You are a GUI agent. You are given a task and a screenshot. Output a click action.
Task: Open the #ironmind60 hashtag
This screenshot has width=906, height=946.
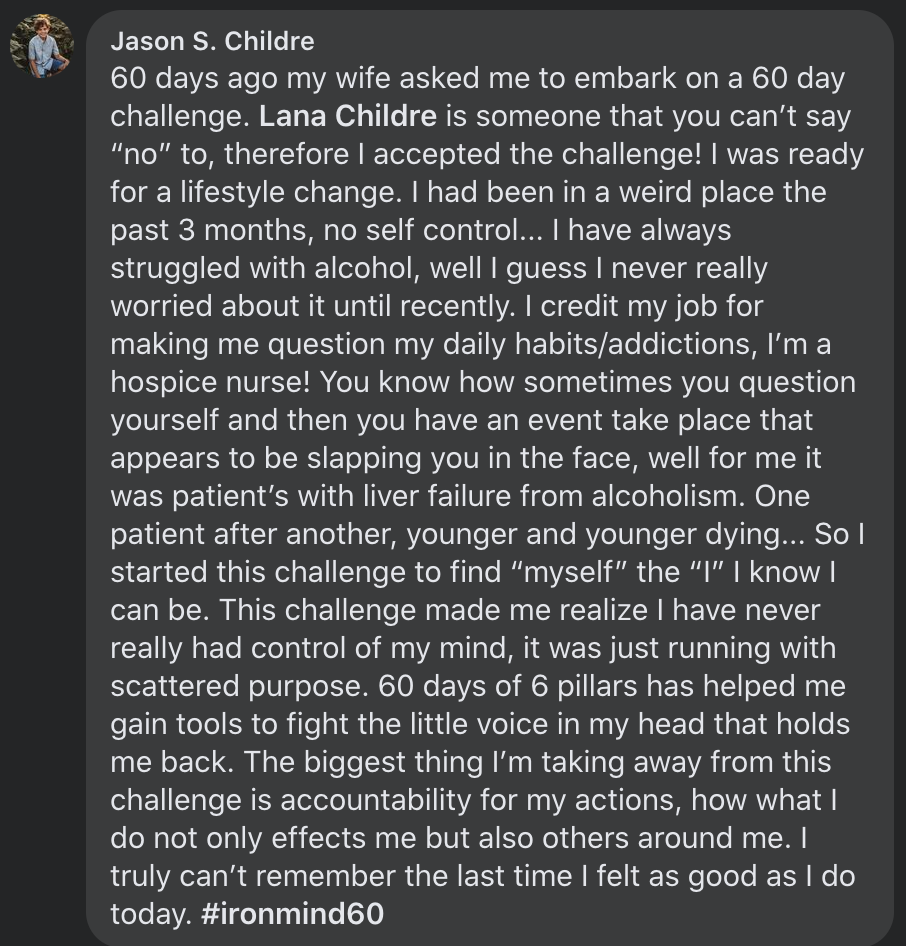coord(293,913)
